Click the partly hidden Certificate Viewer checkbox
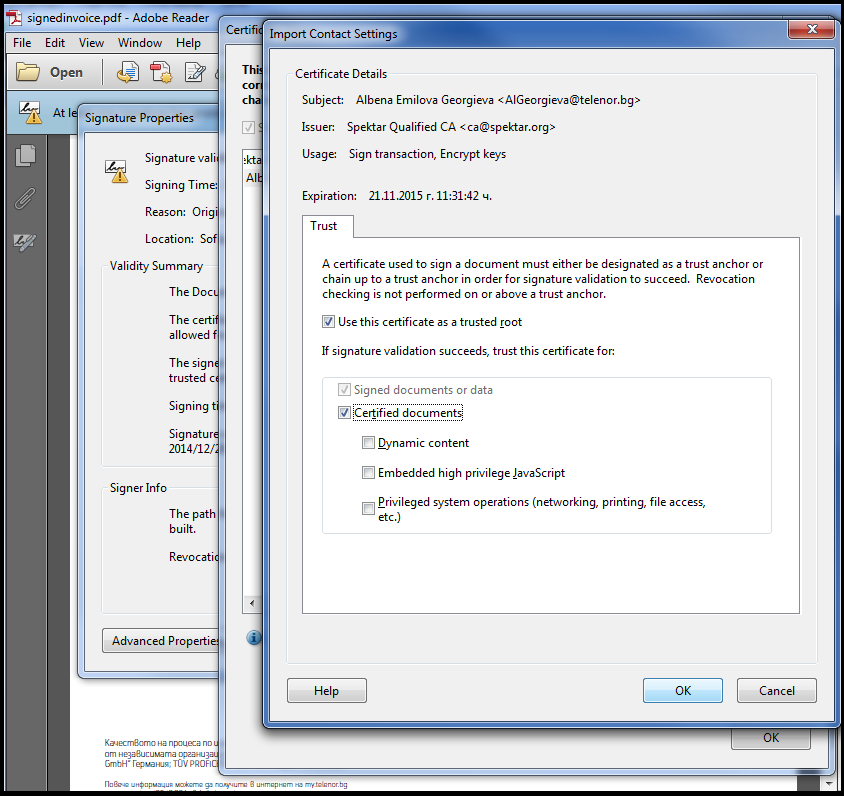The width and height of the screenshot is (844, 796). [x=248, y=127]
